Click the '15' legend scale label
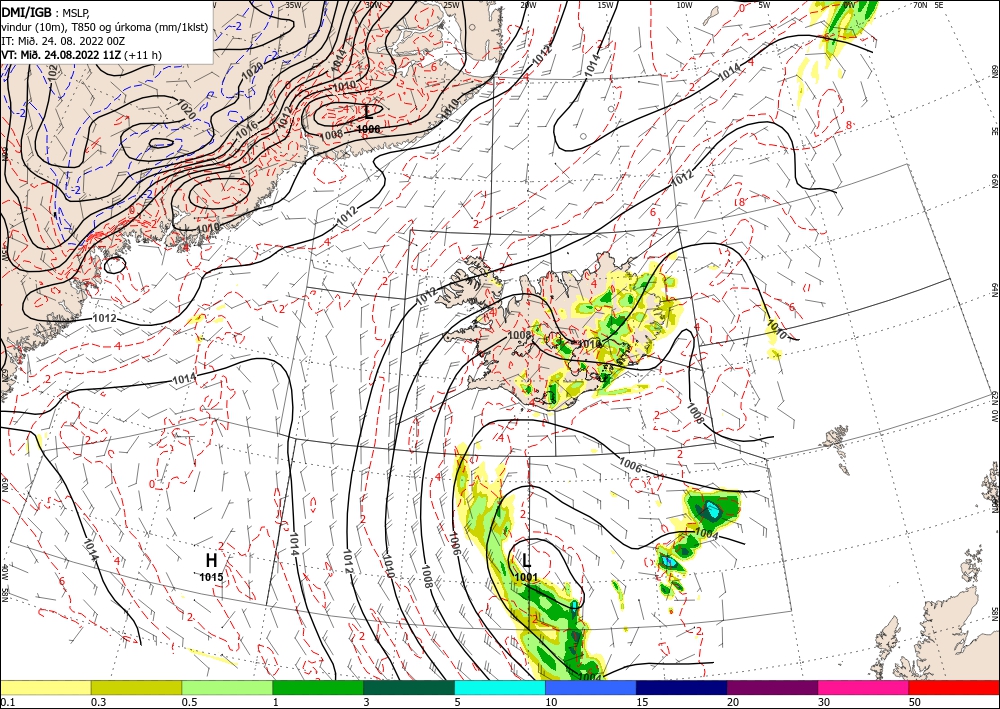The image size is (1000, 709). (642, 702)
